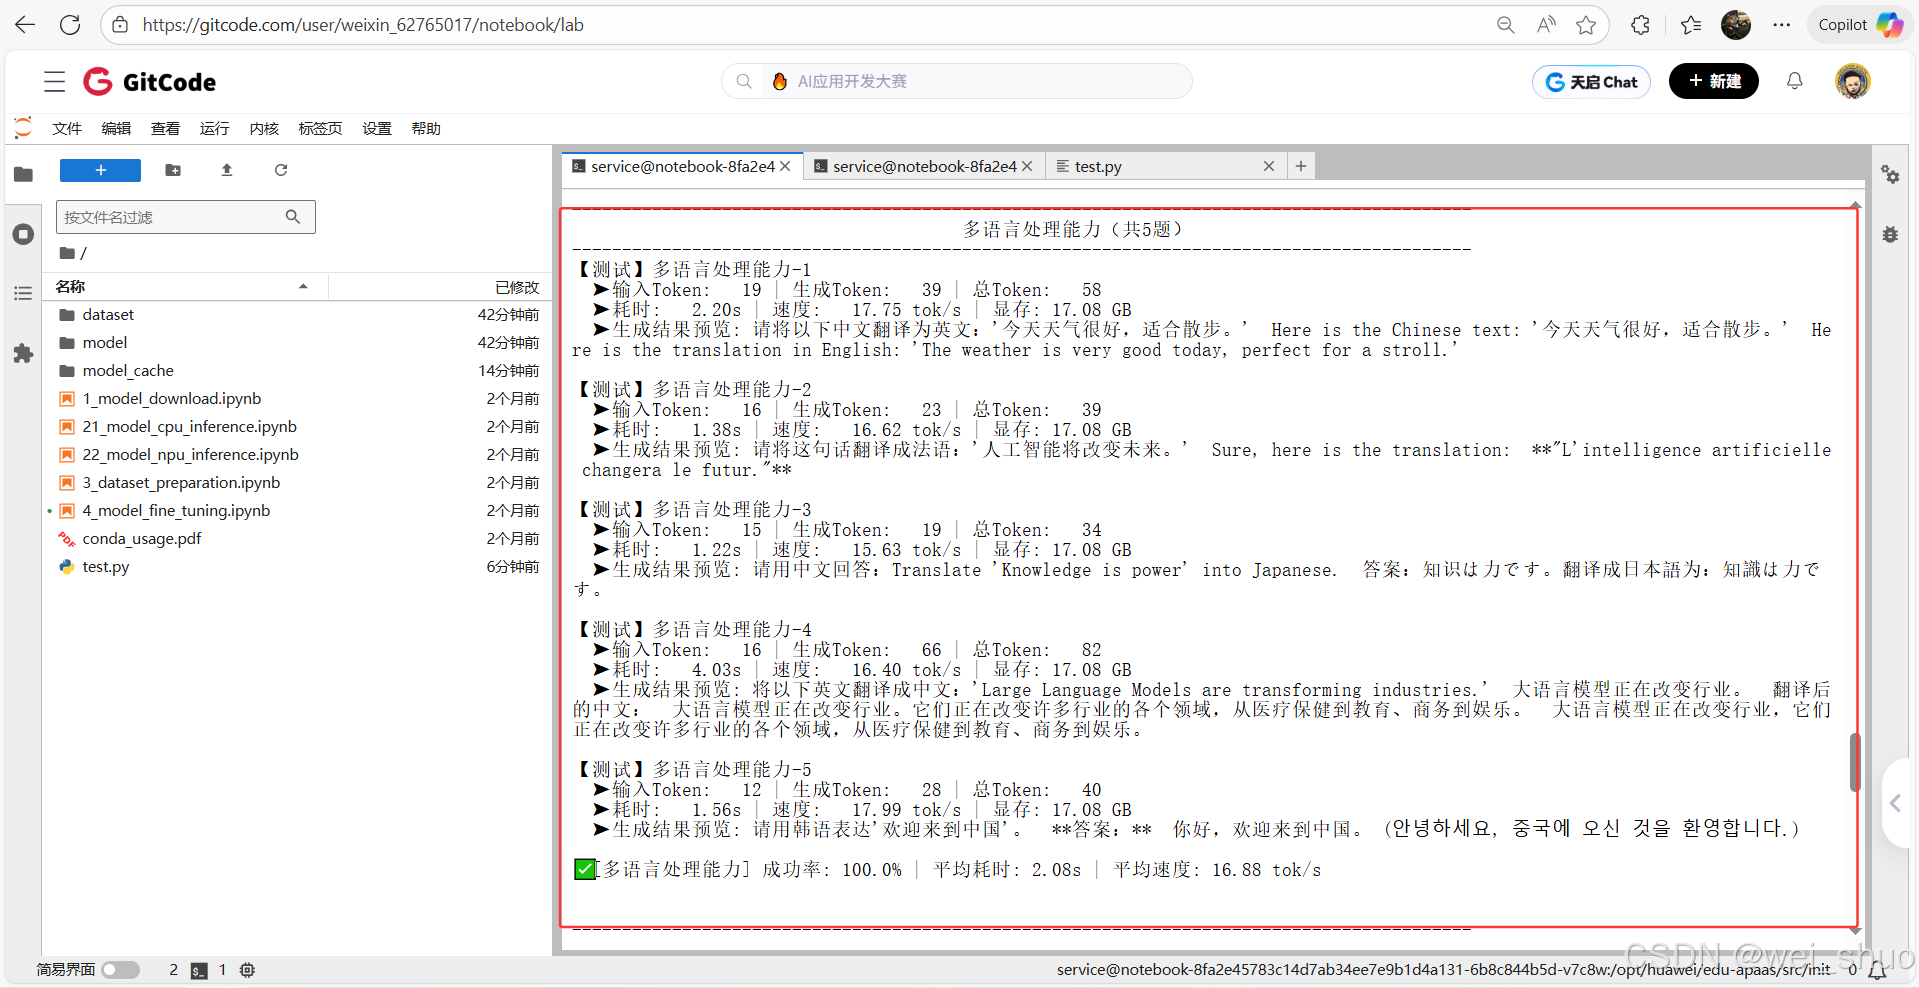Open the user avatar menu
The image size is (1919, 988).
tap(1853, 81)
